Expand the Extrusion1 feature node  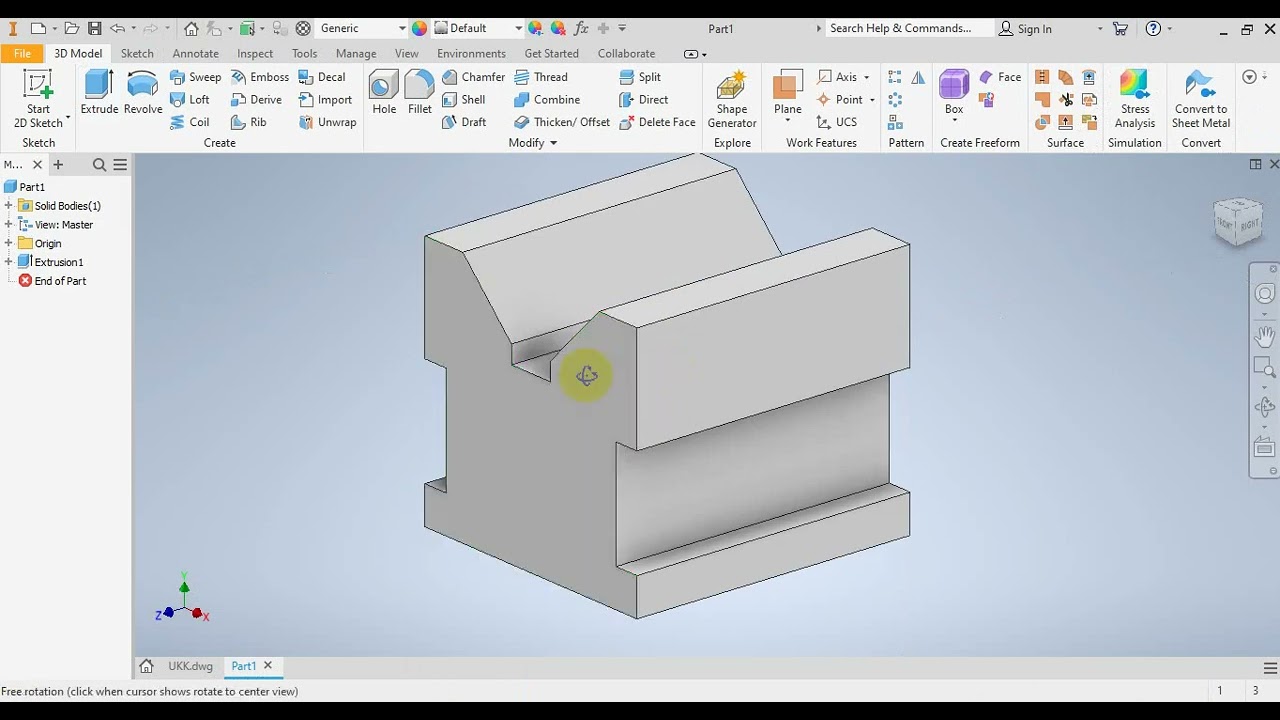[x=9, y=262]
